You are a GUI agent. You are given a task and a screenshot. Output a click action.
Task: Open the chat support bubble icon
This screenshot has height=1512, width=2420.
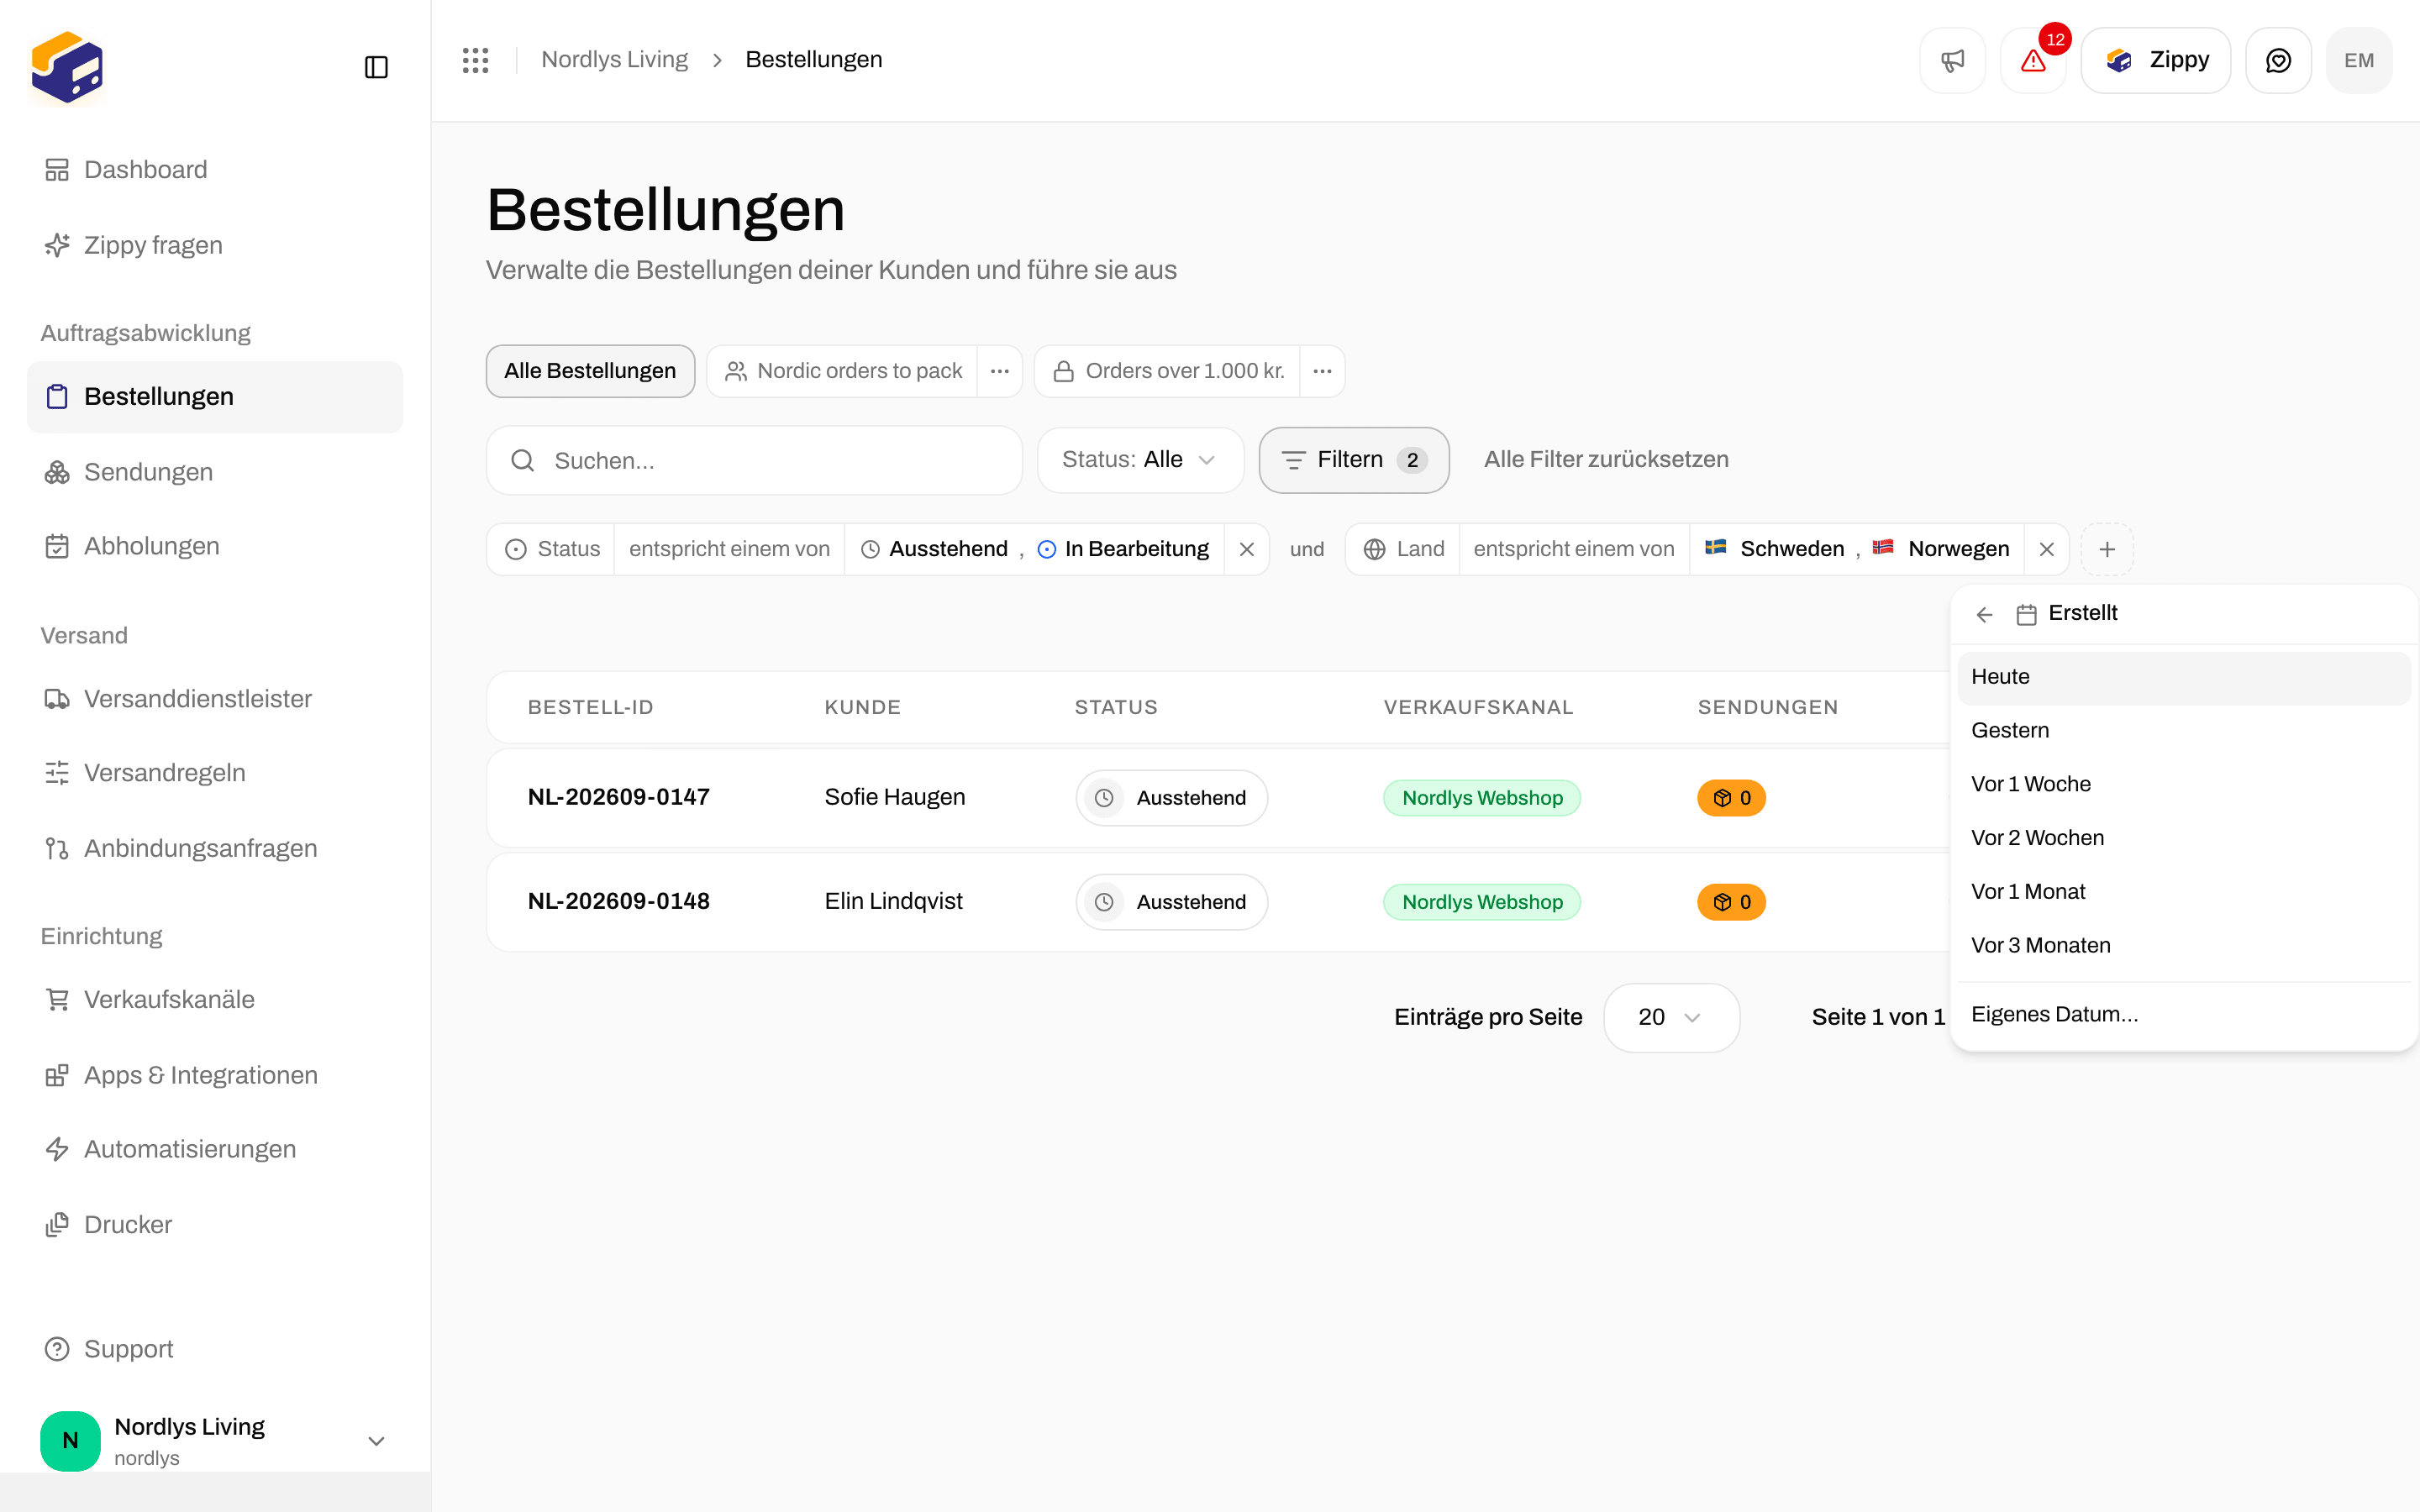pos(2278,60)
